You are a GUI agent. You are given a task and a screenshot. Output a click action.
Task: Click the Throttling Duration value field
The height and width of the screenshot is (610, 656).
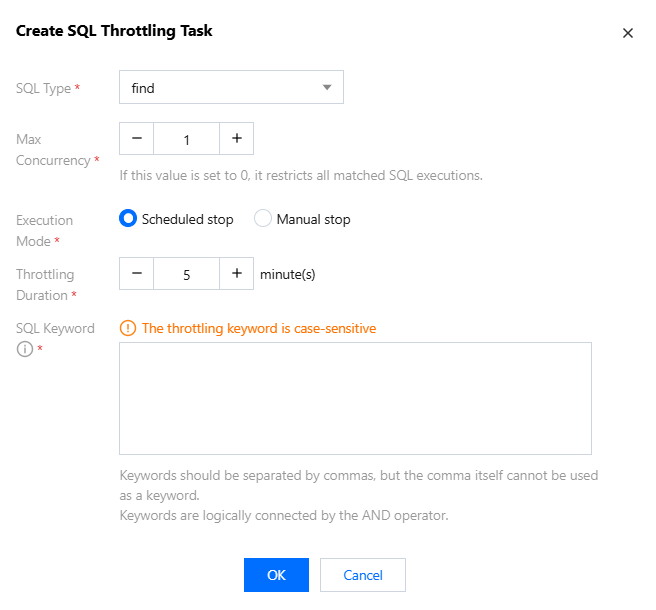pyautogui.click(x=187, y=274)
